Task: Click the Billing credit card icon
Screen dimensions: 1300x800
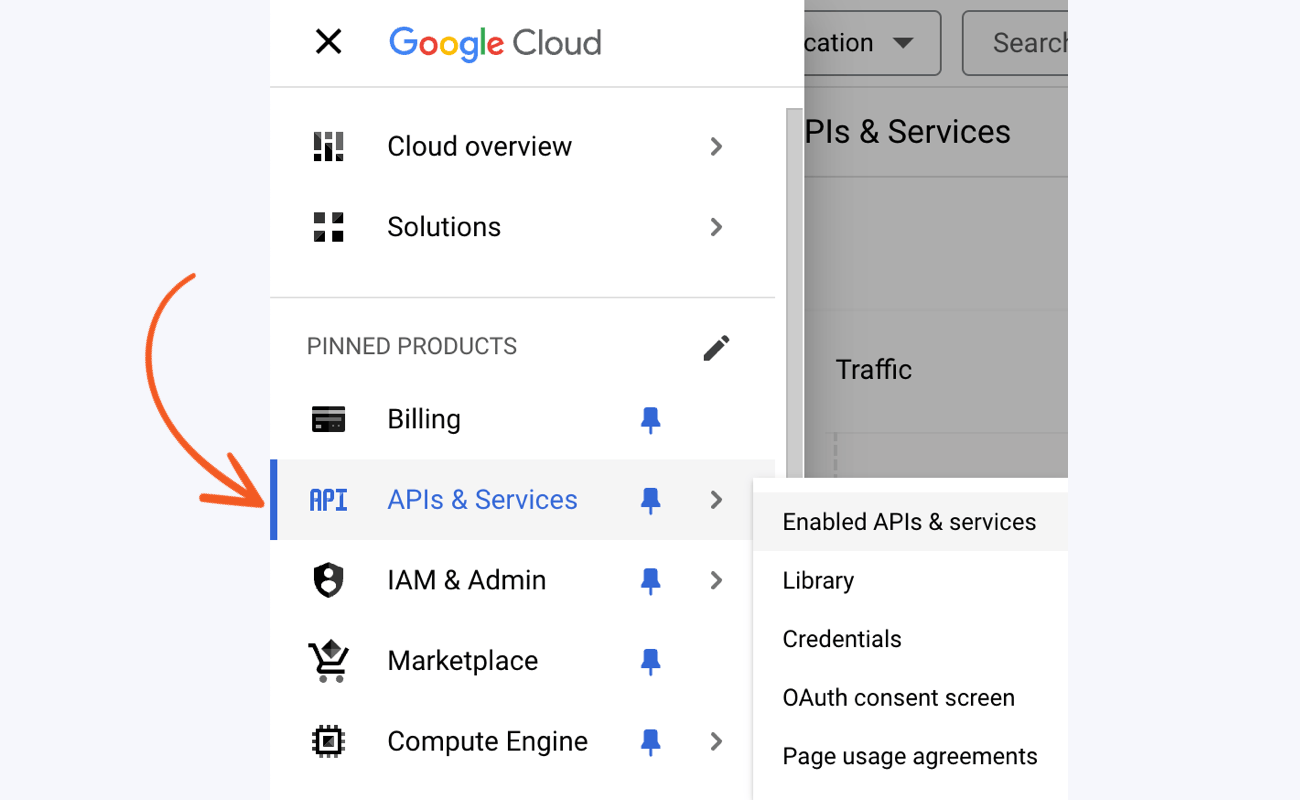Action: [328, 419]
